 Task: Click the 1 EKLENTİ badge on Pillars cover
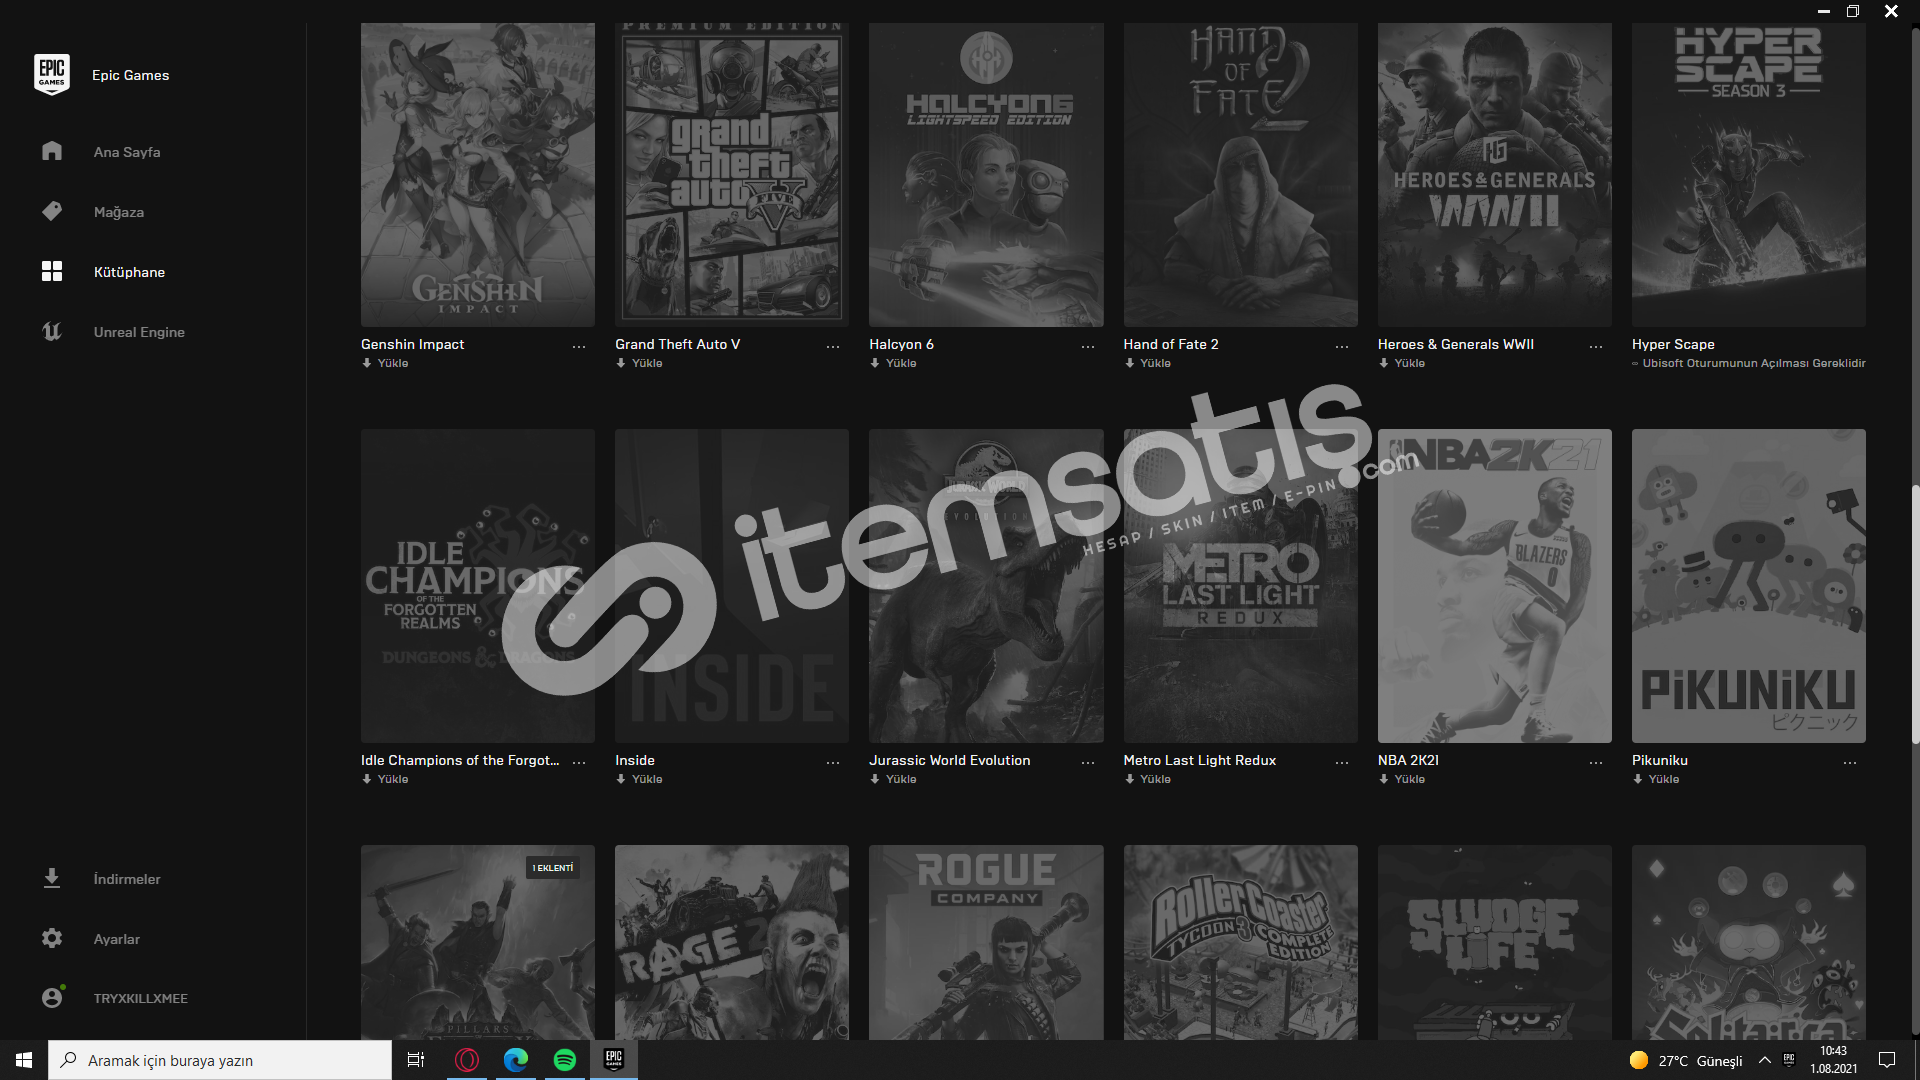[x=553, y=867]
